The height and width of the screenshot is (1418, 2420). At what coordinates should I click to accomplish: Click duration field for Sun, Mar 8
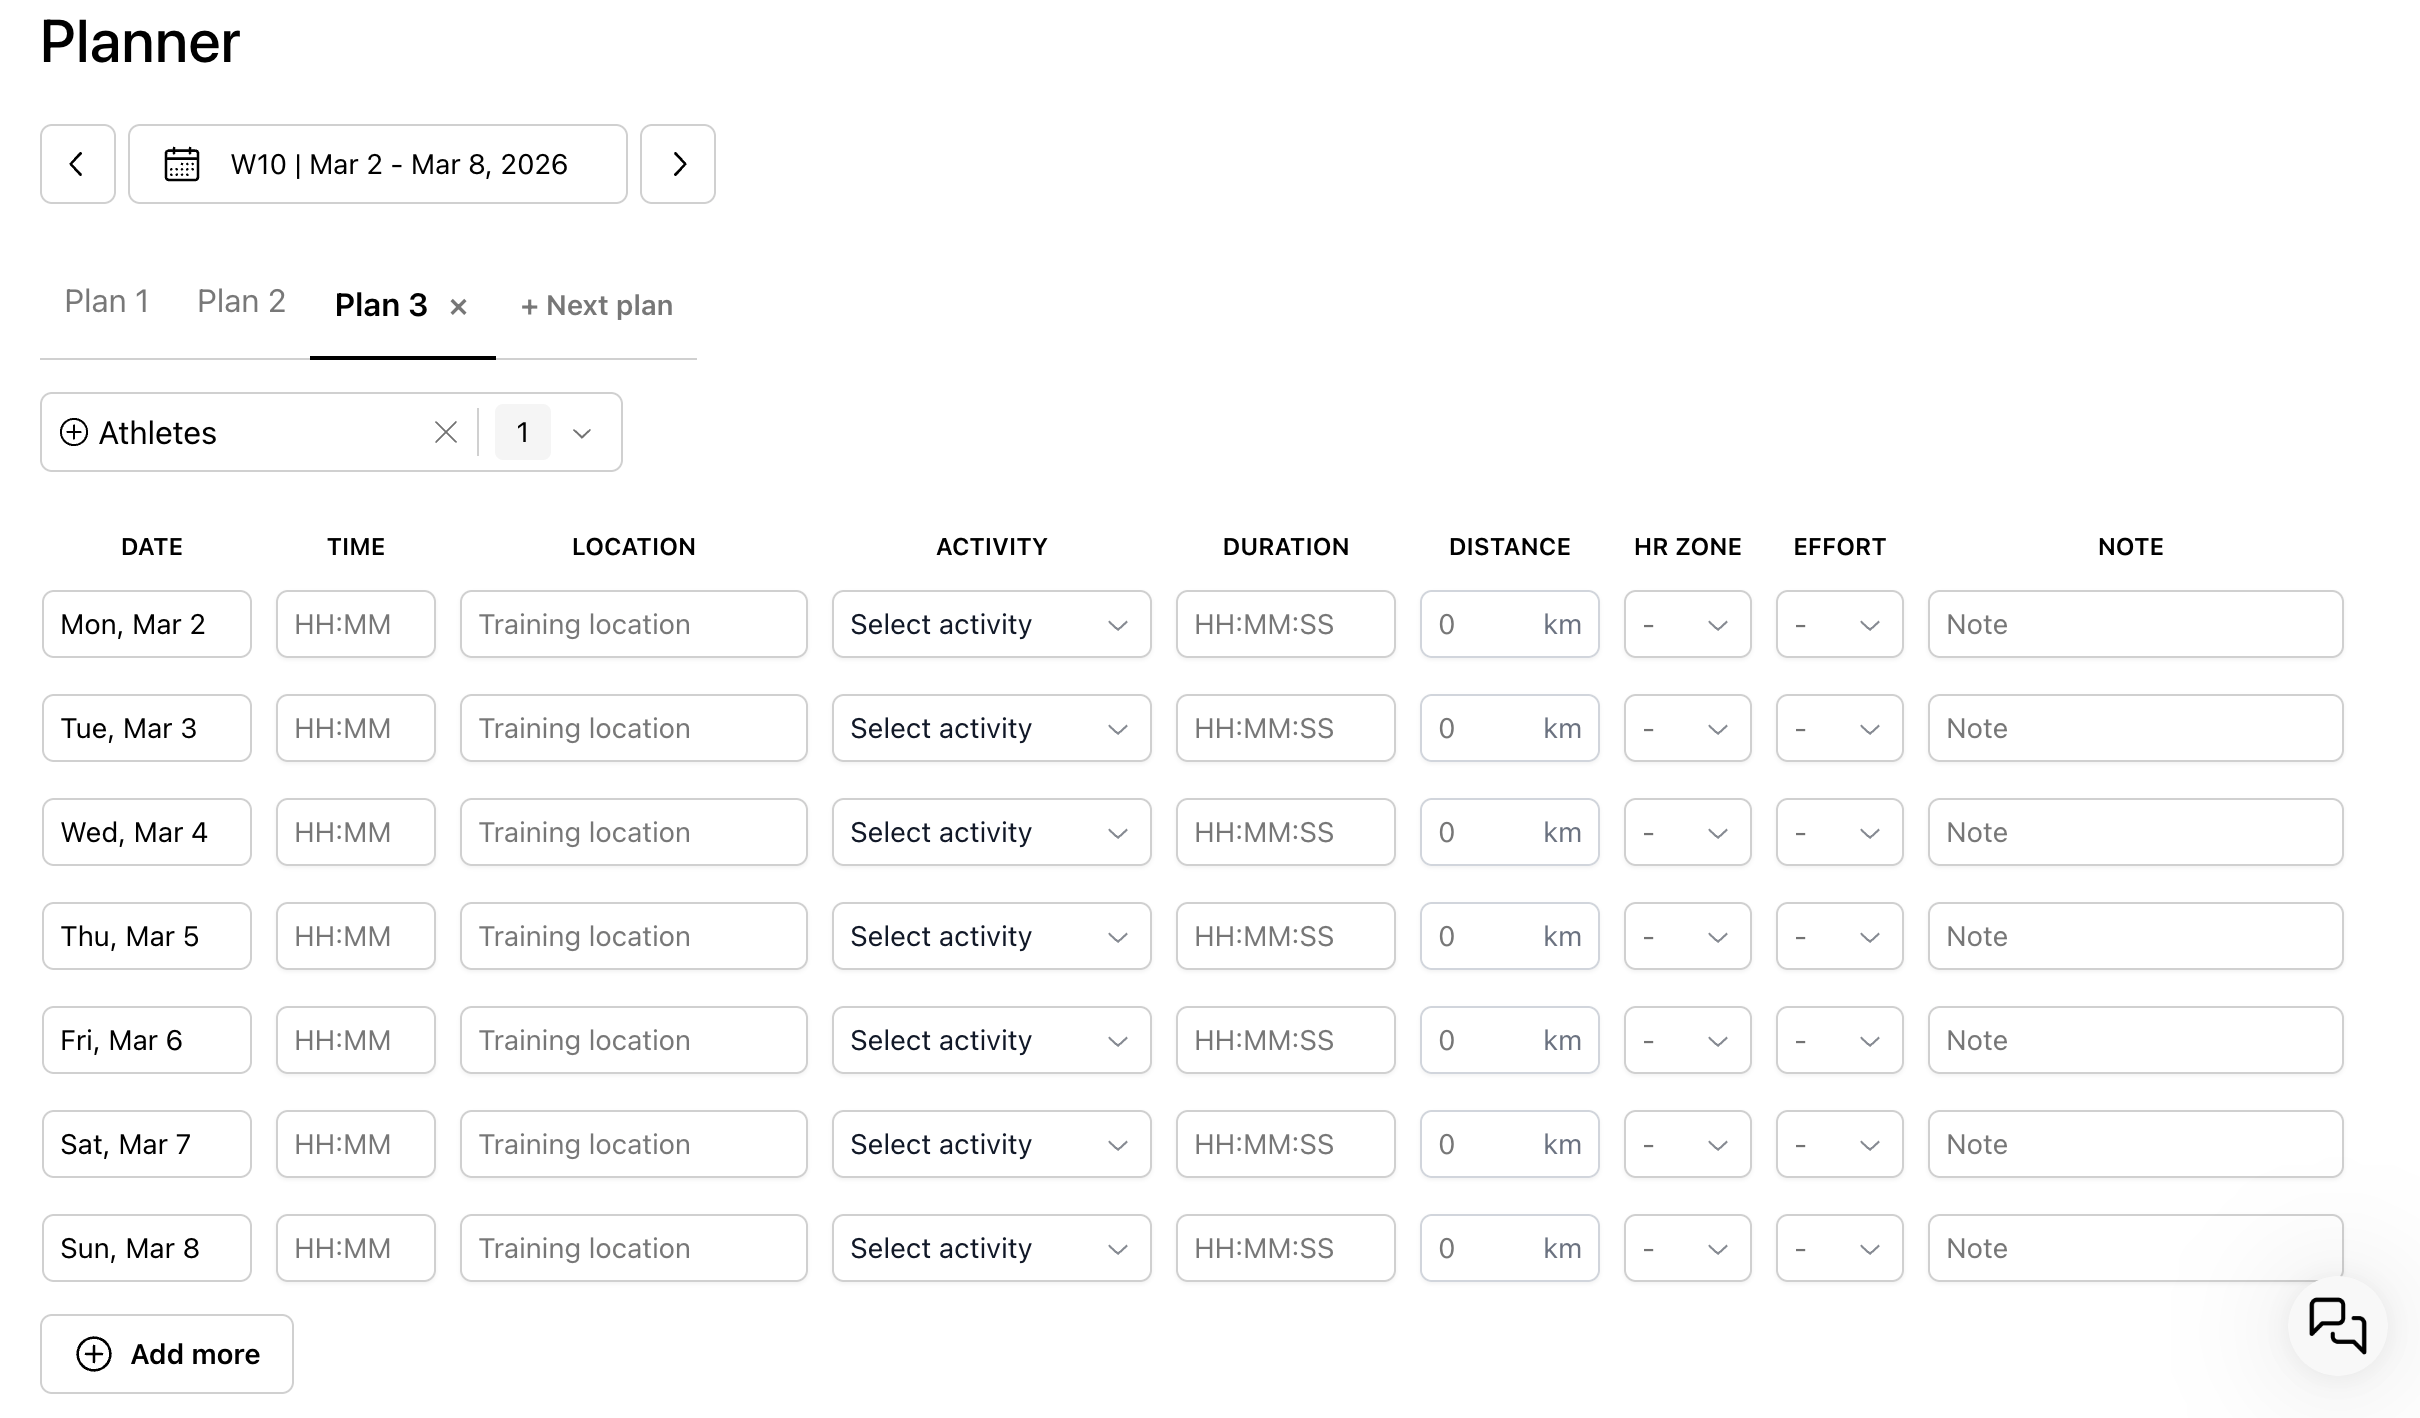coord(1286,1248)
